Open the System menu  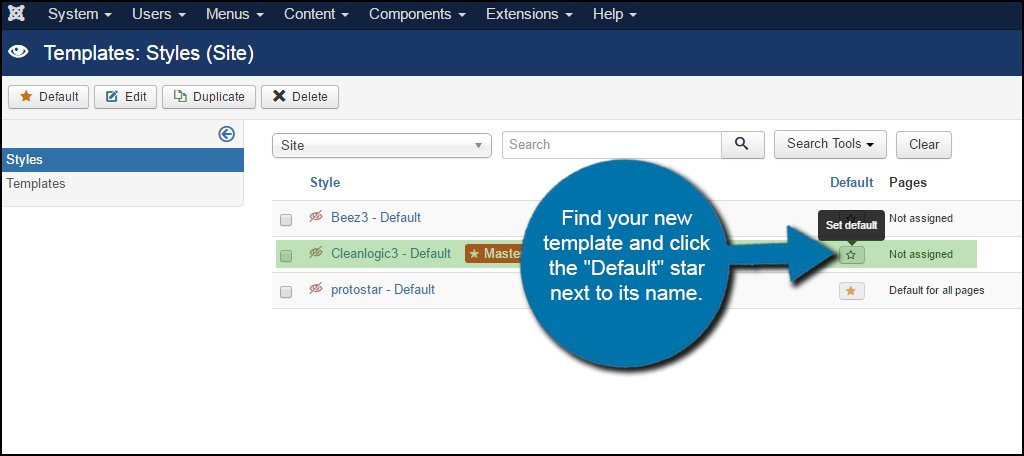click(79, 14)
